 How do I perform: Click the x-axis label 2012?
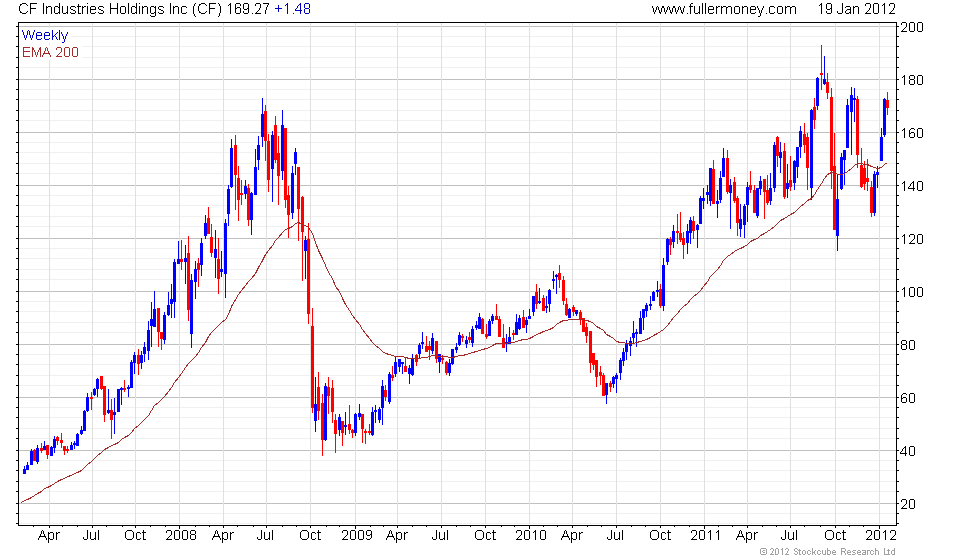point(881,536)
